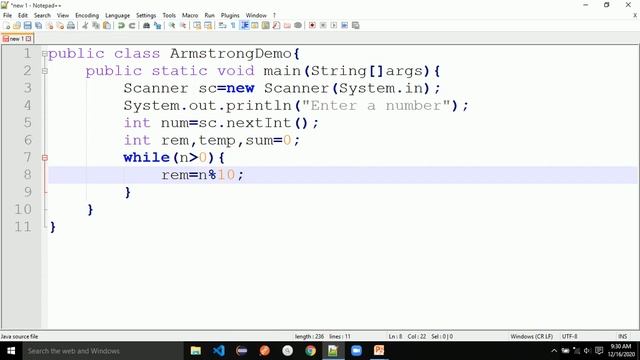The width and height of the screenshot is (640, 360).
Task: Open the ? help menu
Action: [x=274, y=15]
